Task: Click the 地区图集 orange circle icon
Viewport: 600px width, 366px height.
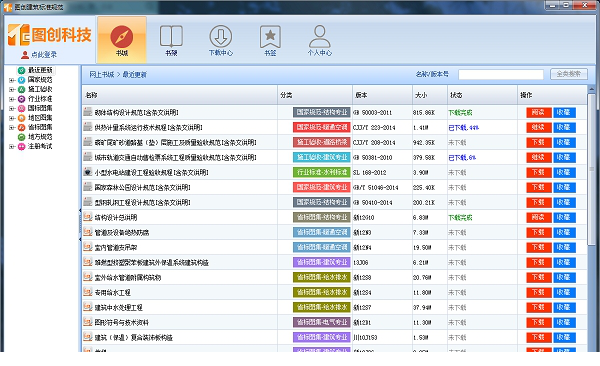Action: pos(21,118)
